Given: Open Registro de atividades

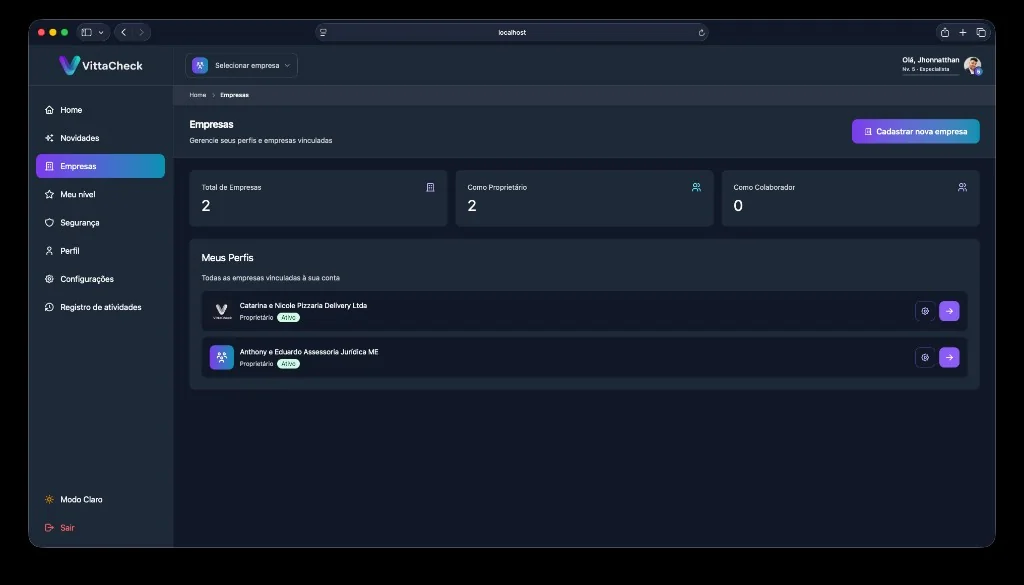Looking at the screenshot, I should (100, 307).
